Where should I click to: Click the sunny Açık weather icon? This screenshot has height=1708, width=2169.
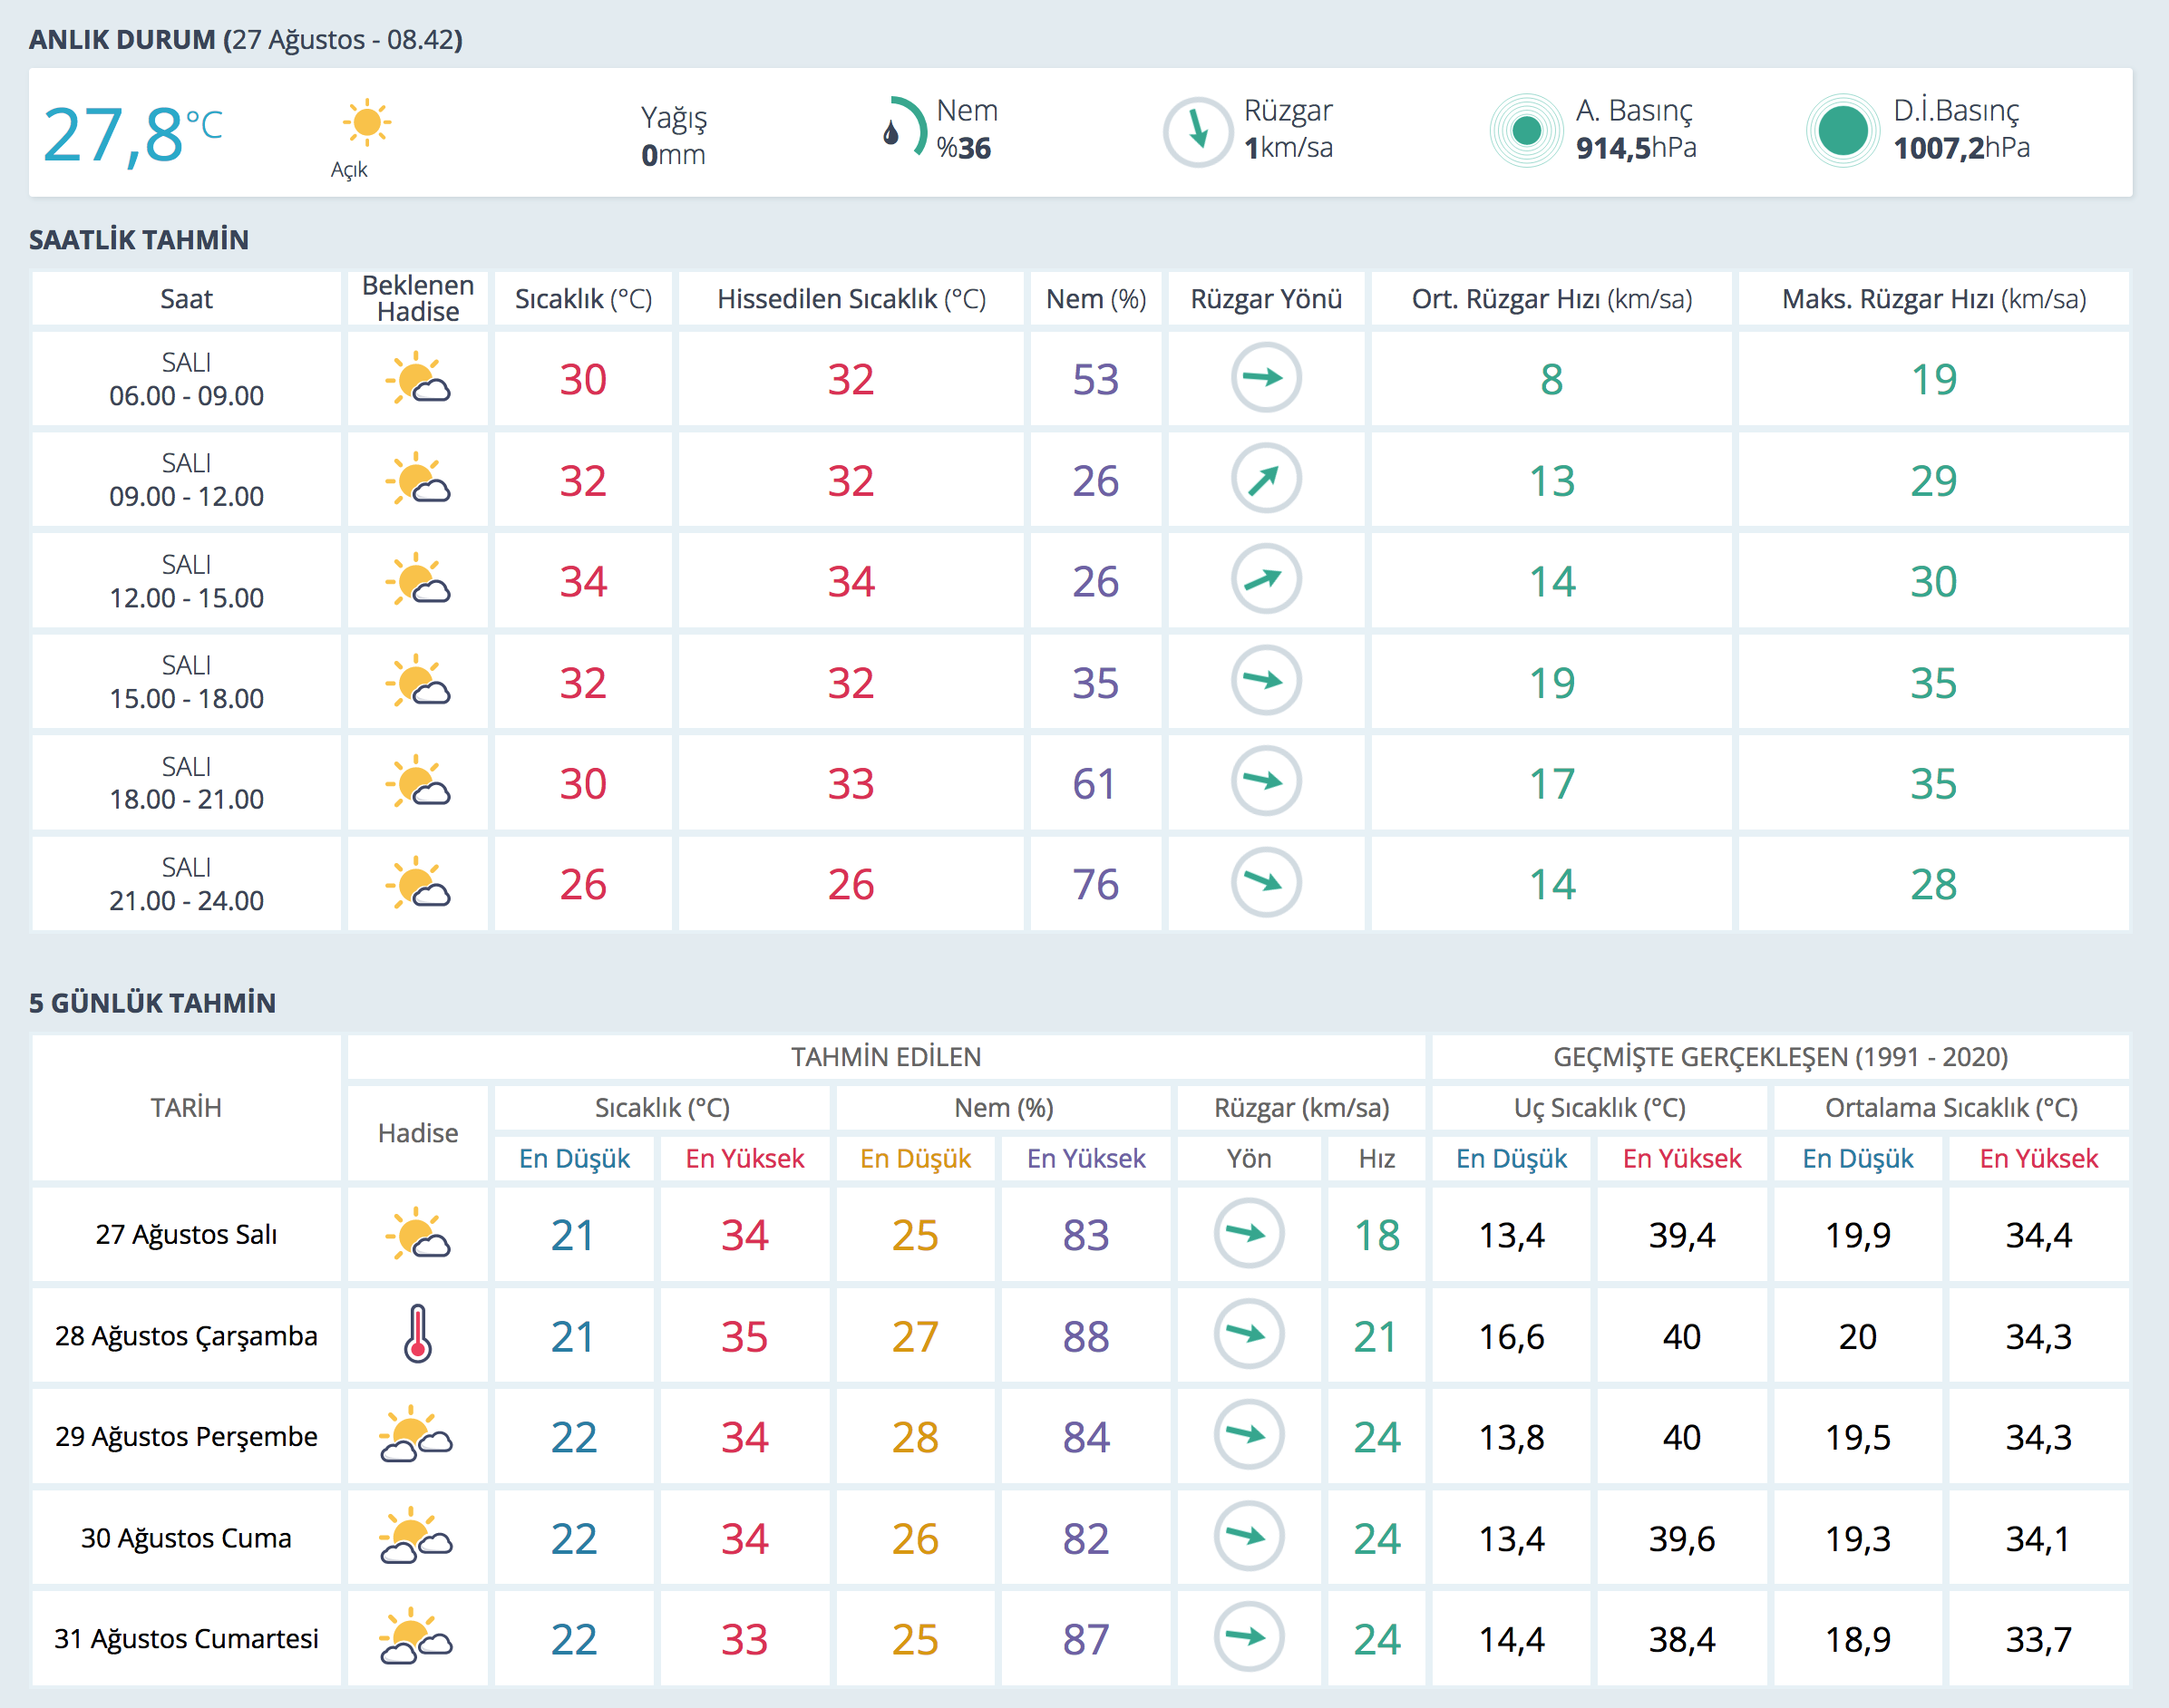[366, 124]
